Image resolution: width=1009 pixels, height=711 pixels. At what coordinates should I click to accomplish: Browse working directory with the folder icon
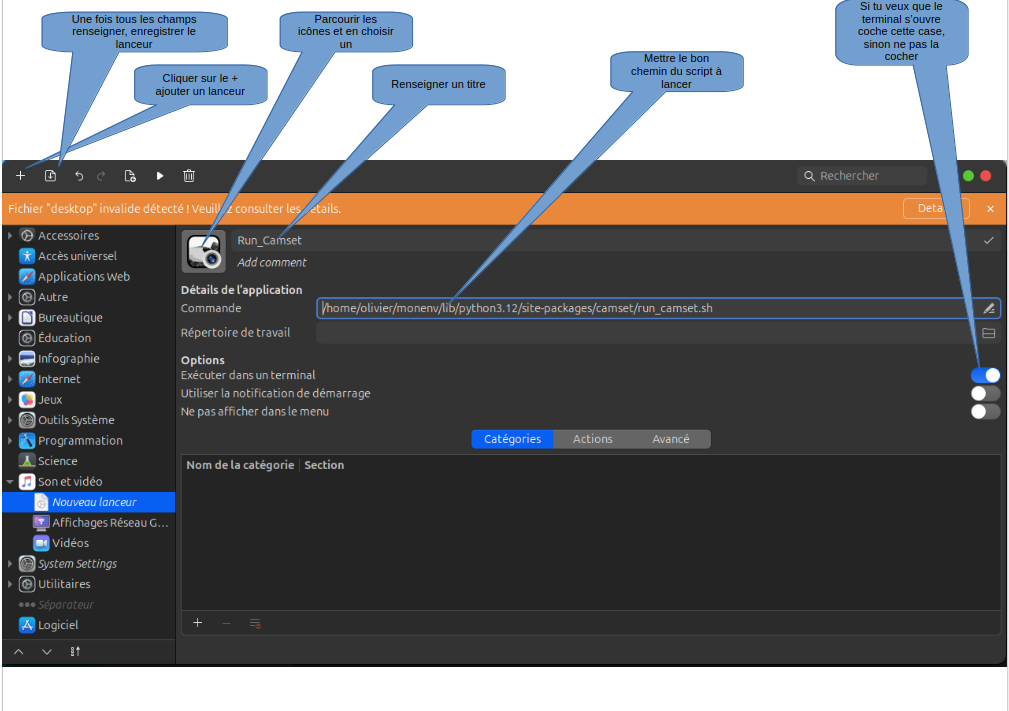click(988, 333)
